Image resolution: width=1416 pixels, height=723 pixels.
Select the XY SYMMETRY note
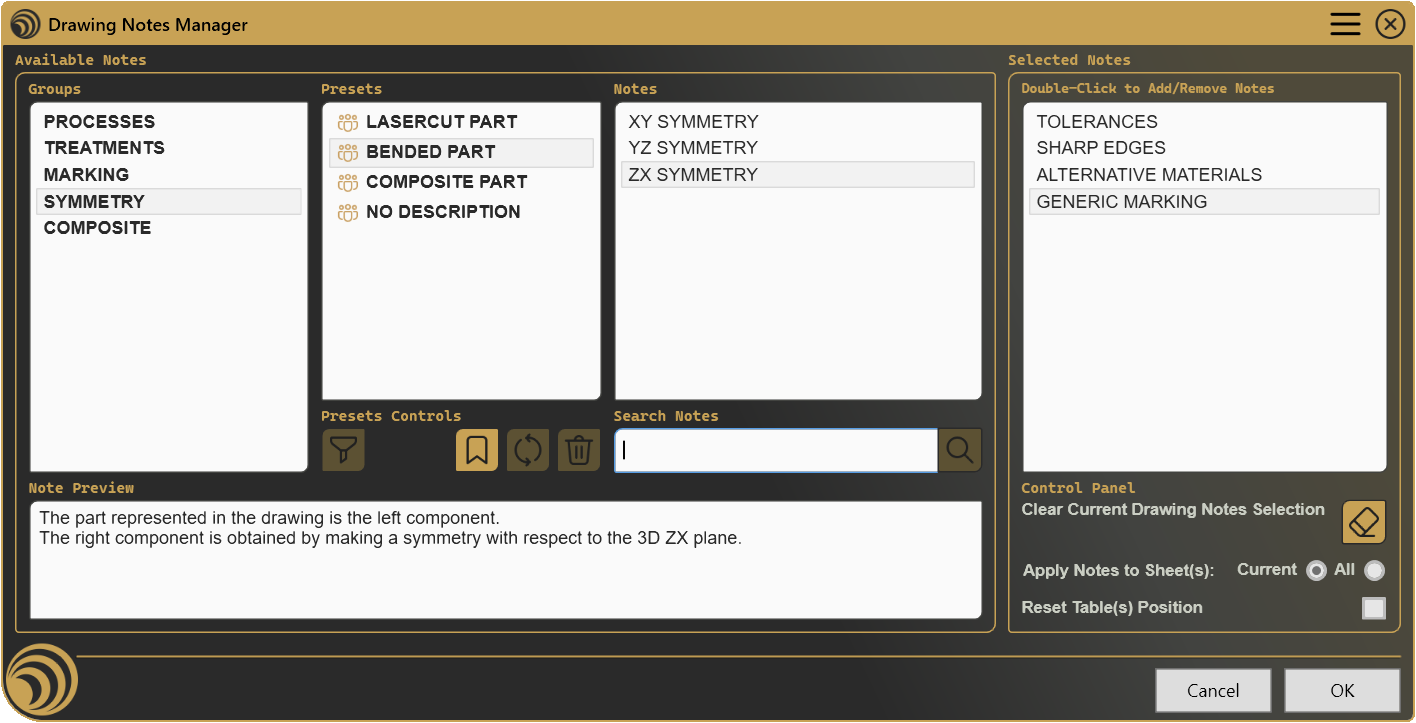tap(797, 122)
